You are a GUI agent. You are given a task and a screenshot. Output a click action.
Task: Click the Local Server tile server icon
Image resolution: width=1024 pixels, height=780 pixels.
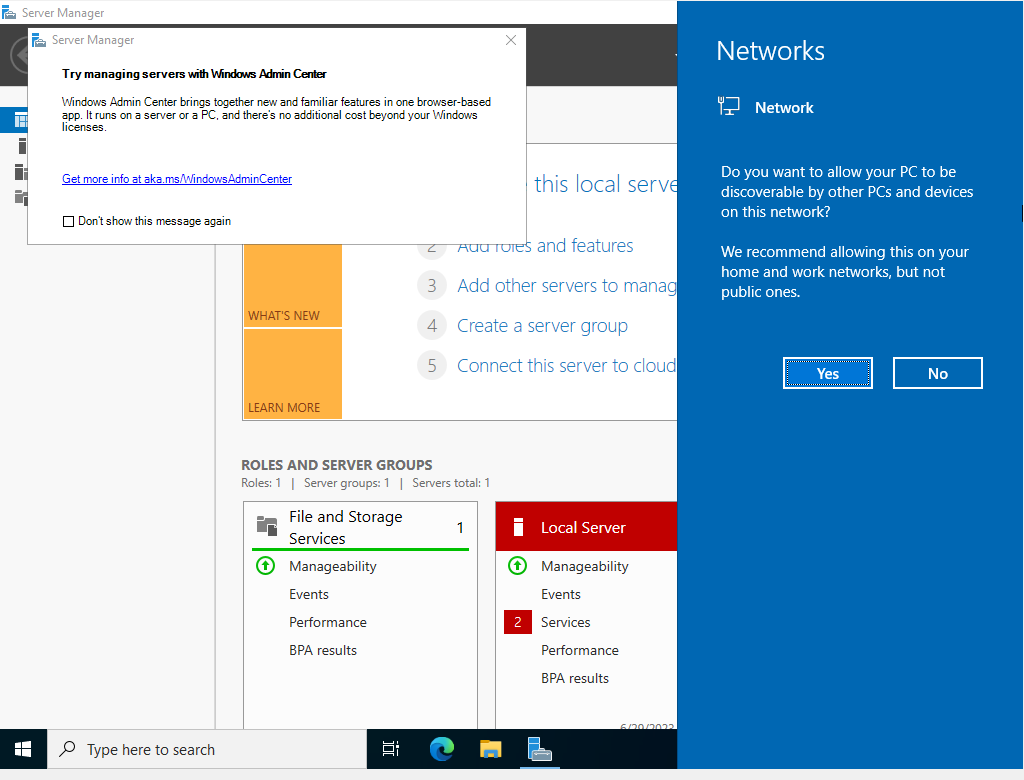tap(519, 527)
